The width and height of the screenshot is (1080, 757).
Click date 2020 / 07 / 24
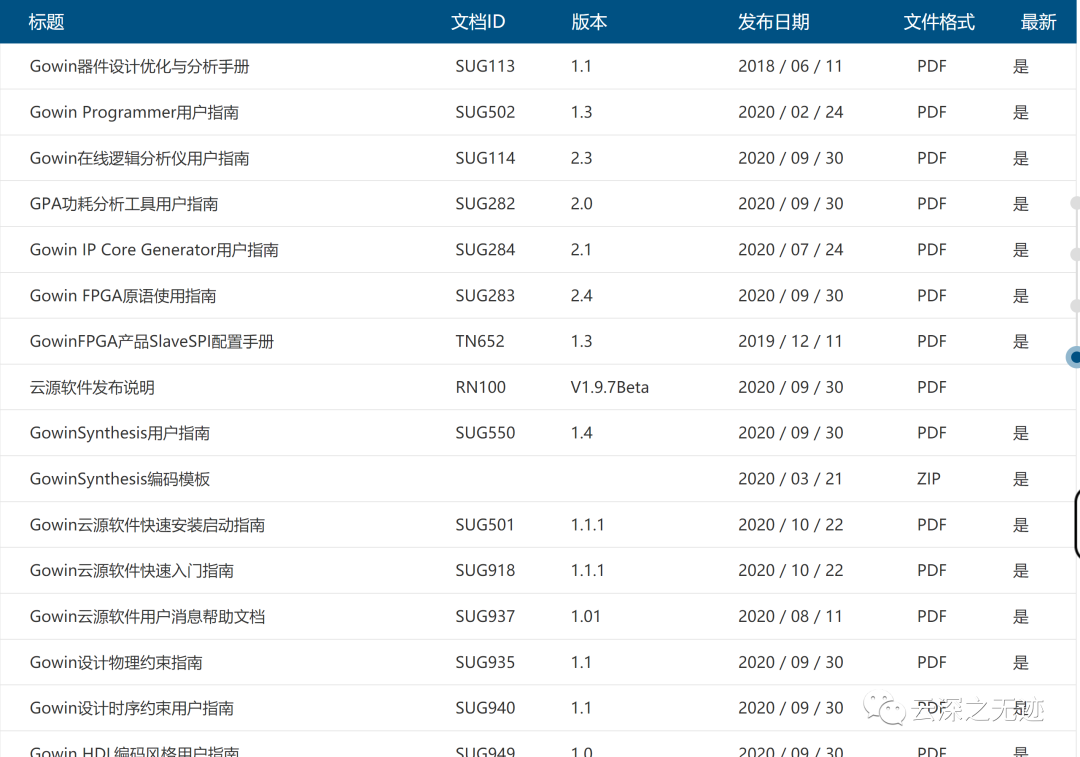tap(791, 250)
